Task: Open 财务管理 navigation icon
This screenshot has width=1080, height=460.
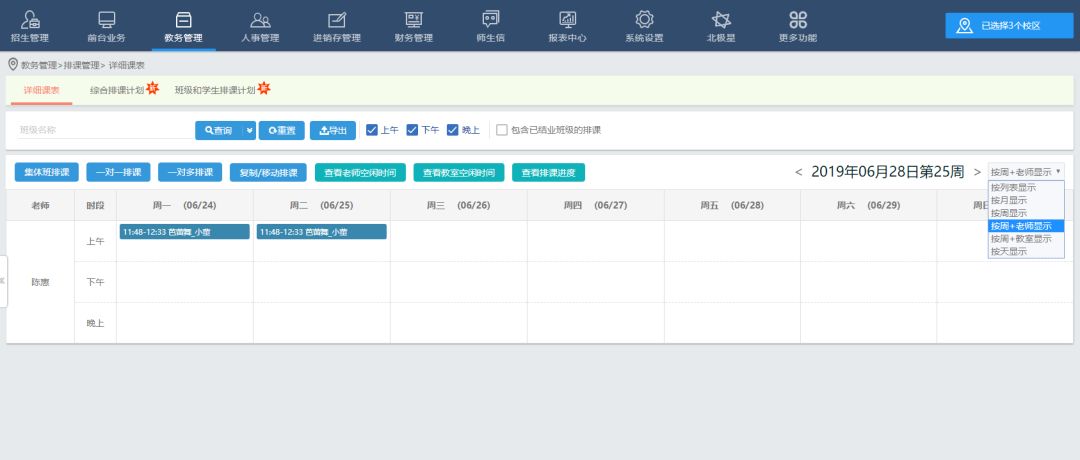Action: coord(413,20)
